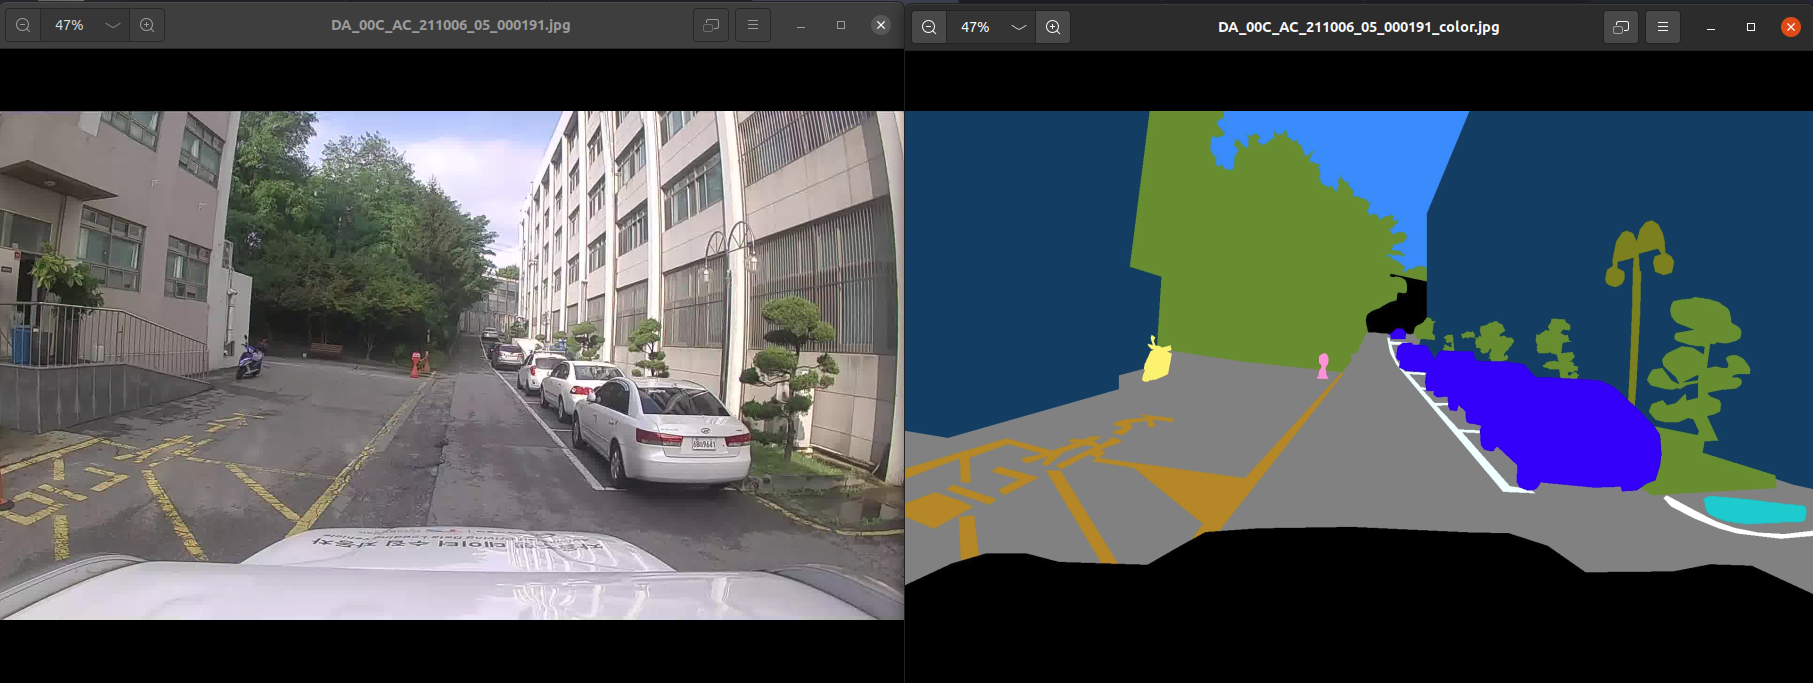Close the original photo viewer window
Screen dimensions: 1813x683
880,25
